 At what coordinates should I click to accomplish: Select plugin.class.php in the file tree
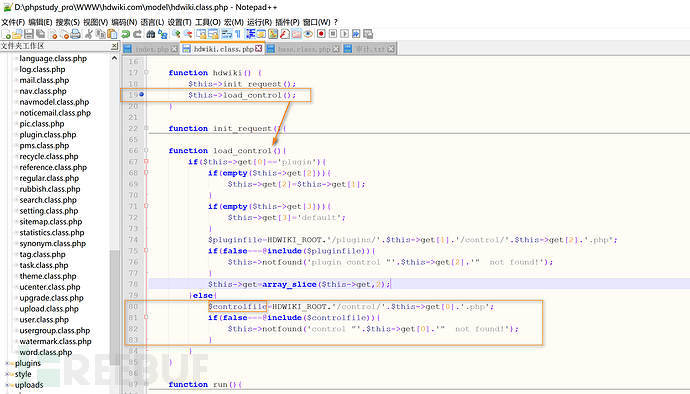point(48,135)
